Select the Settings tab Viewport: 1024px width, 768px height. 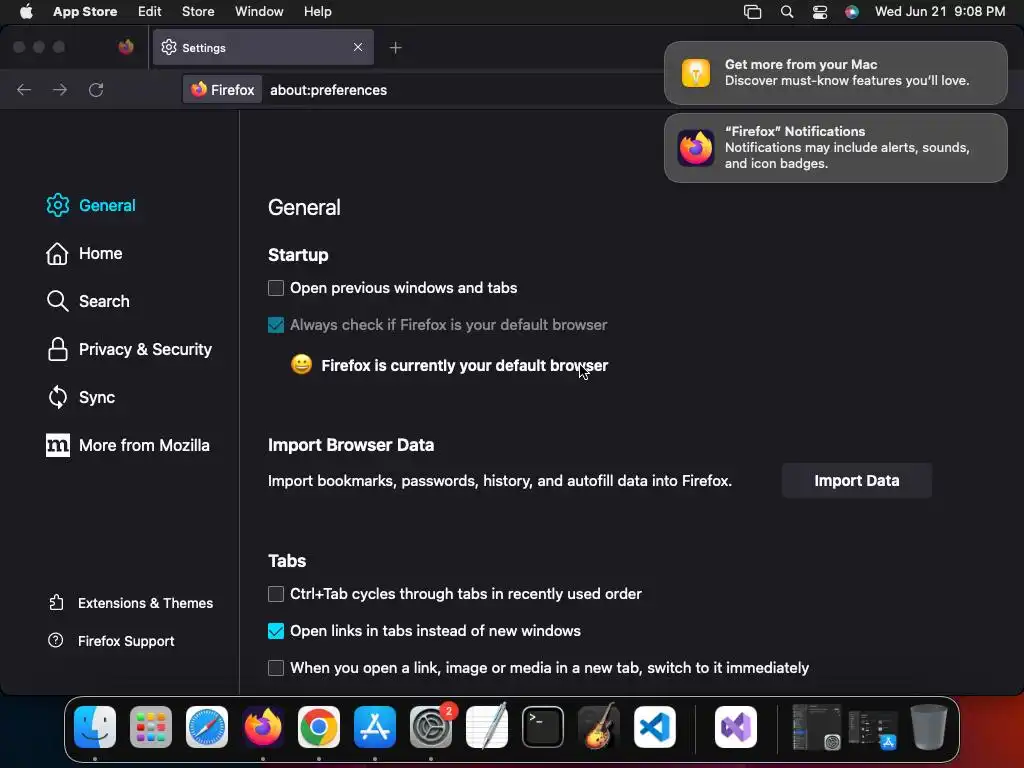click(x=263, y=47)
